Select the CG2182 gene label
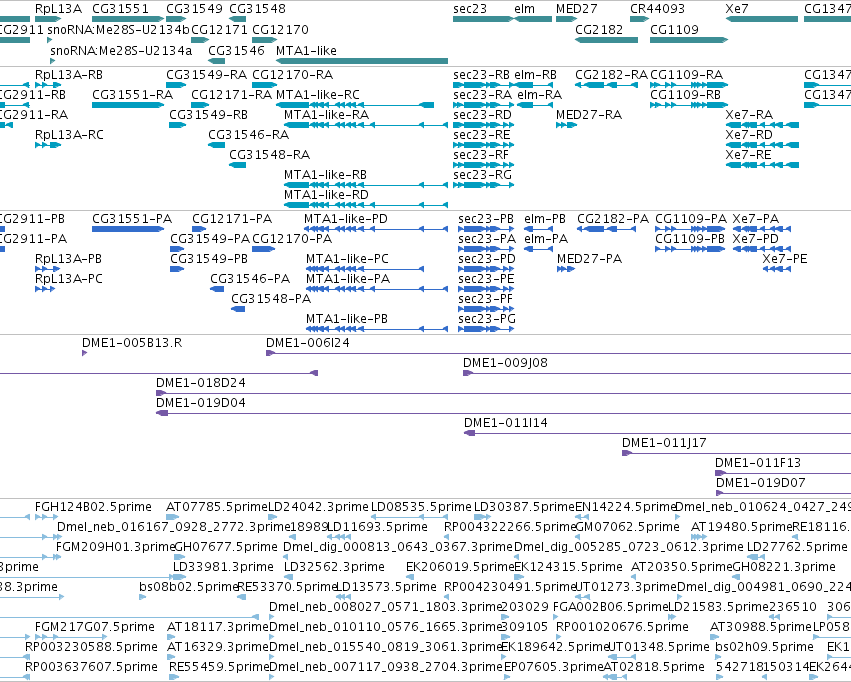Screen dimensions: 851x682 tap(599, 29)
